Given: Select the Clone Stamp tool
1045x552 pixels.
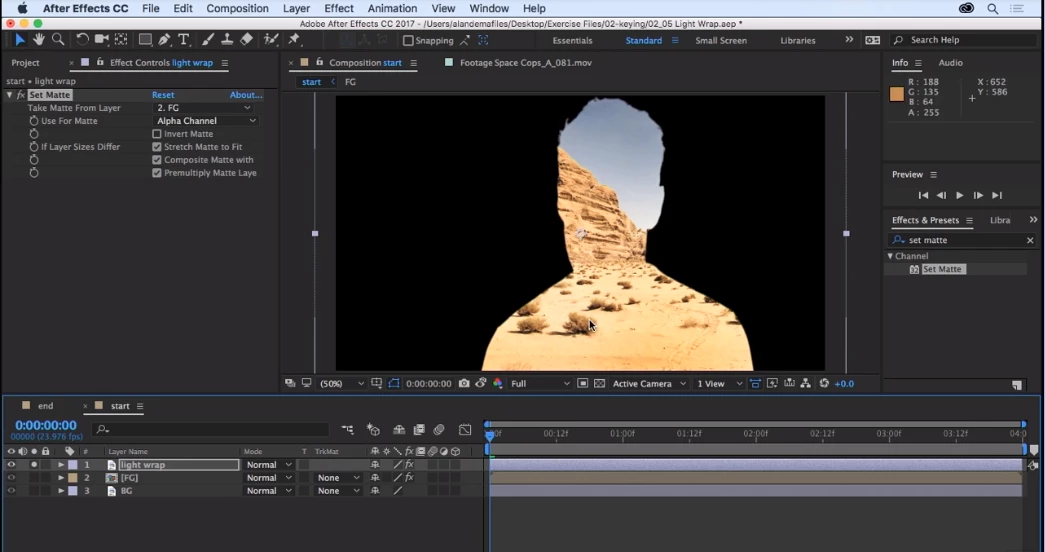Looking at the screenshot, I should (227, 40).
